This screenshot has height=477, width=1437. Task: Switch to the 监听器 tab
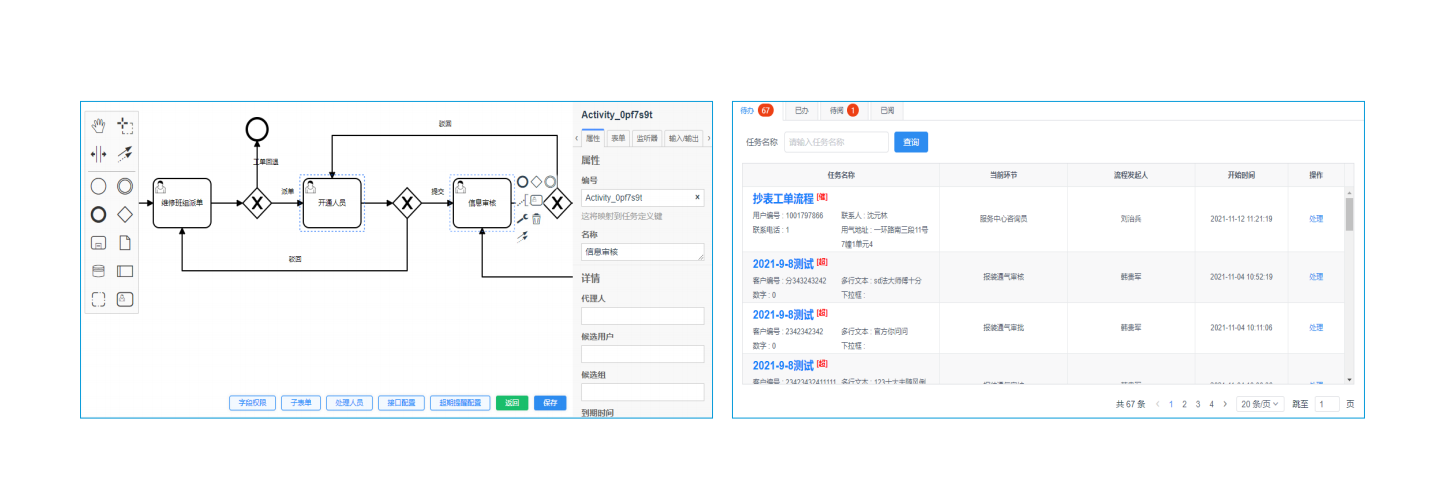(x=646, y=138)
